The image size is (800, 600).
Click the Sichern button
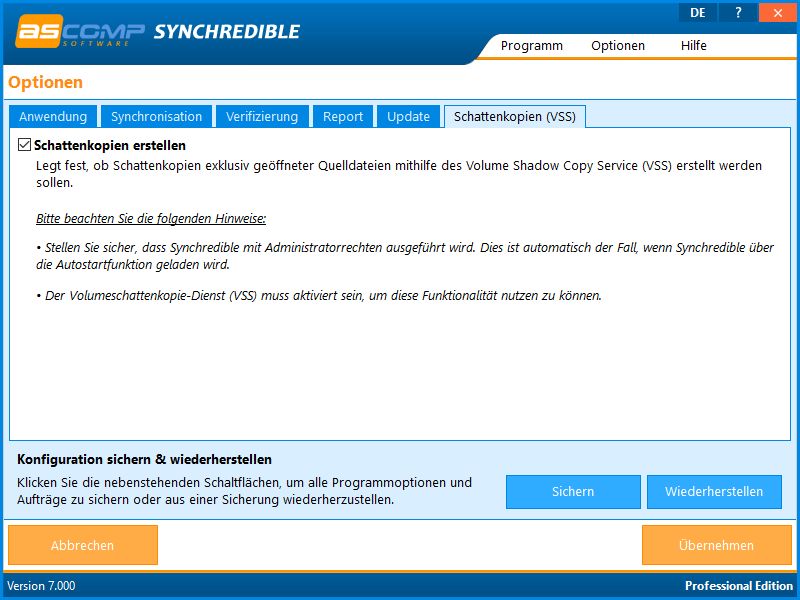573,492
